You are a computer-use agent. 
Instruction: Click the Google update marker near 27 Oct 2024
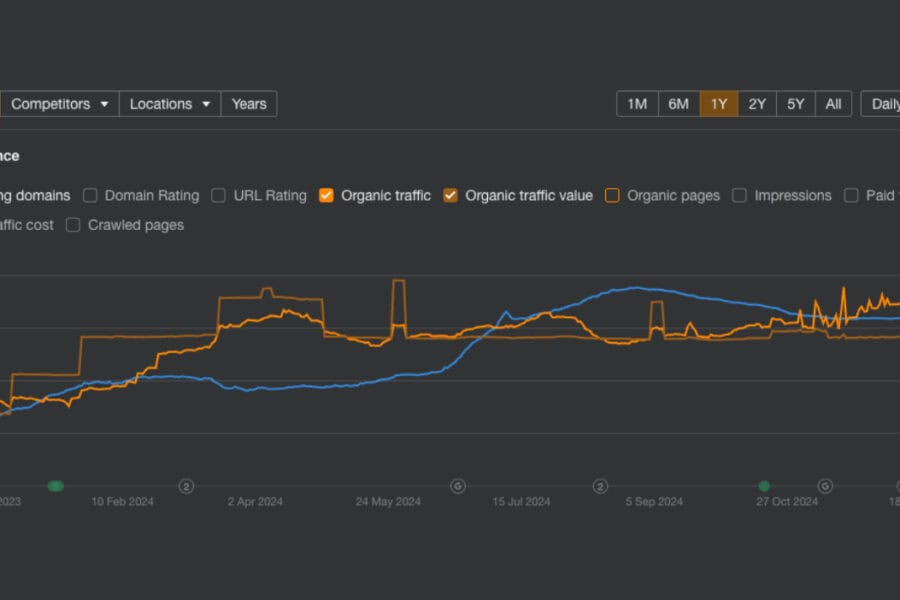point(825,486)
